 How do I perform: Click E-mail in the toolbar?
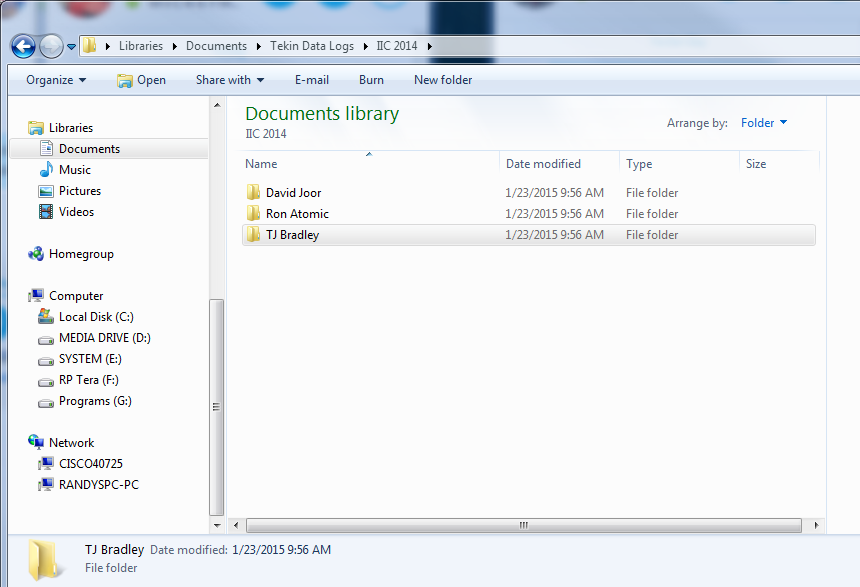[x=312, y=80]
